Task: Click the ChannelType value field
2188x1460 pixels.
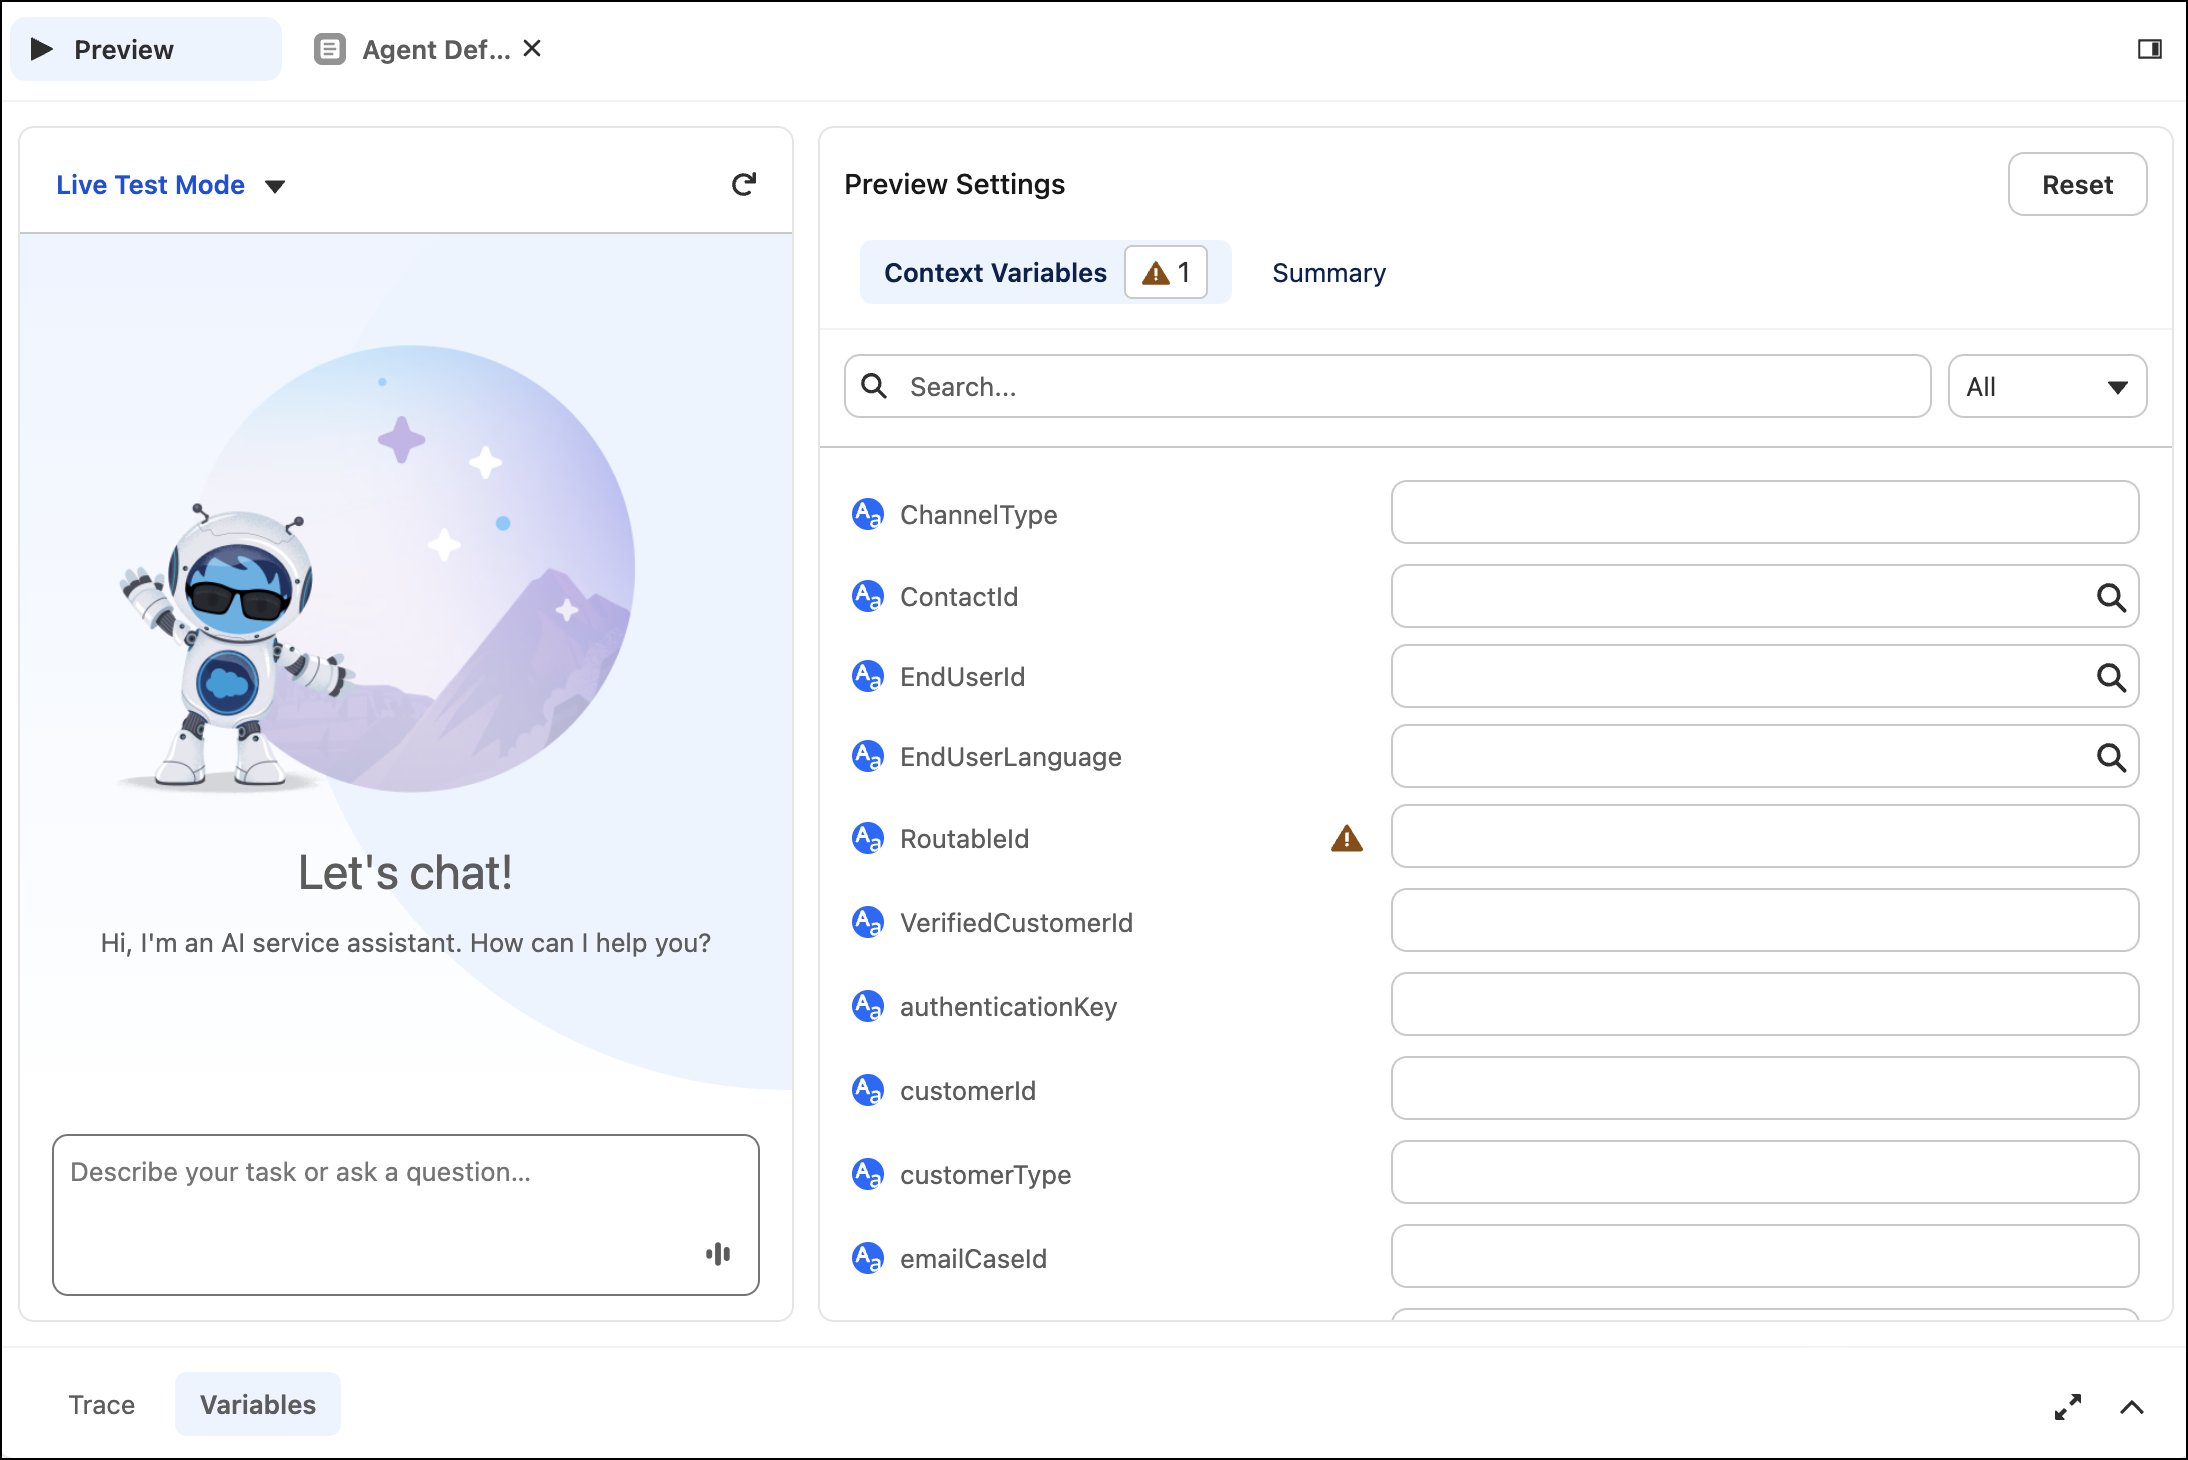Action: coord(1765,512)
